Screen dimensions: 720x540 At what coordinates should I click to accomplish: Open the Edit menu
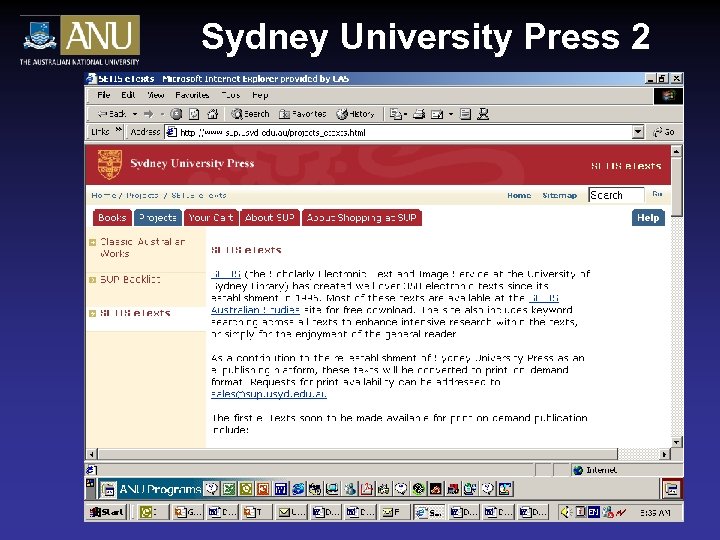click(128, 95)
